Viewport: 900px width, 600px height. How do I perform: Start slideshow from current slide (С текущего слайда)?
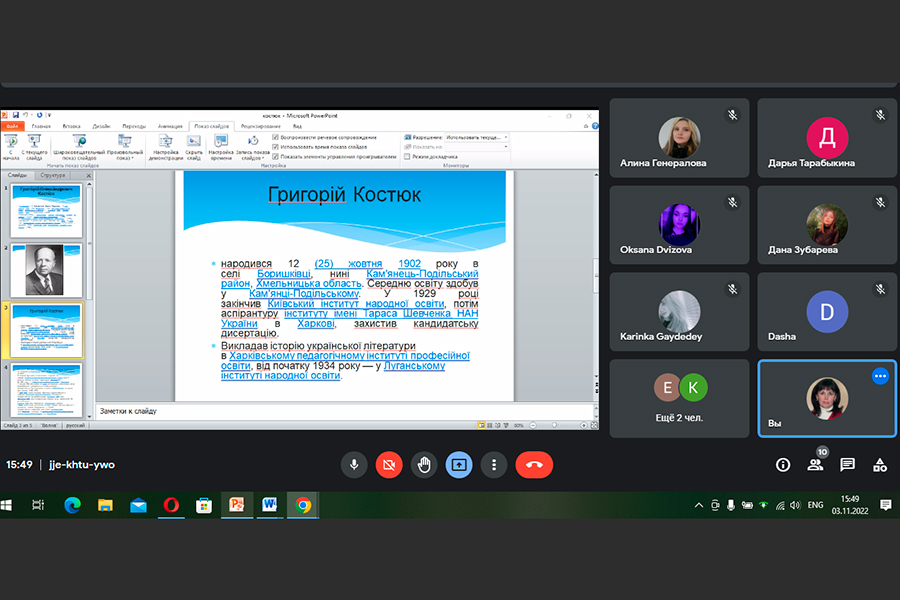(x=34, y=148)
